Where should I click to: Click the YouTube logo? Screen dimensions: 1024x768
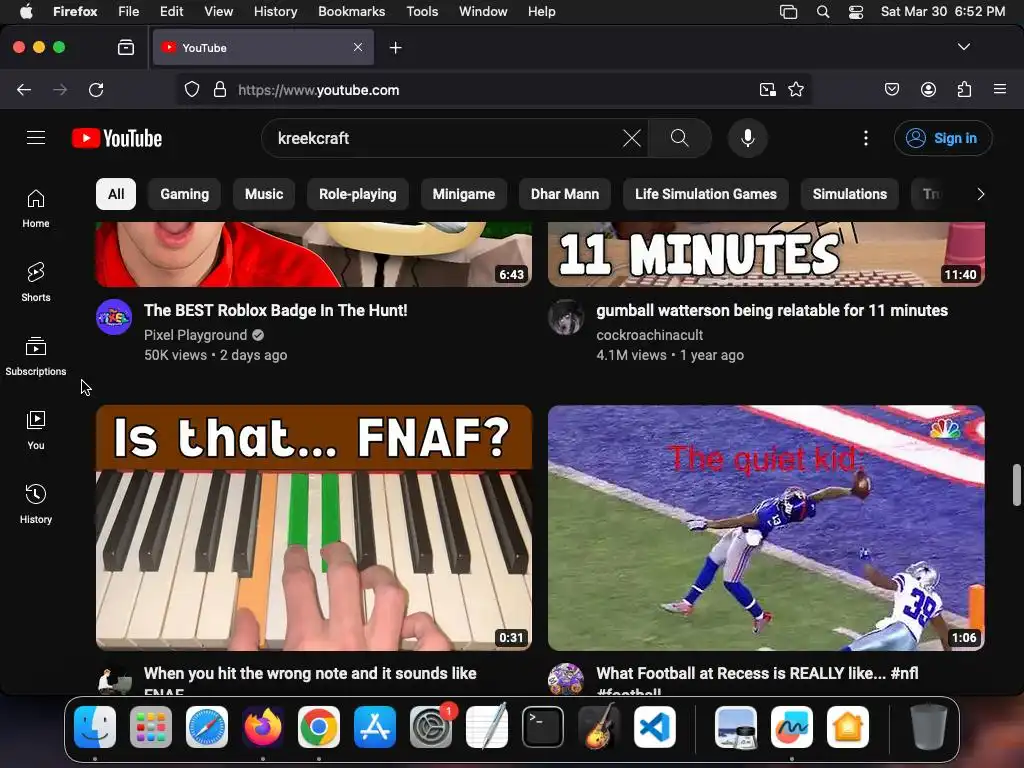(117, 138)
